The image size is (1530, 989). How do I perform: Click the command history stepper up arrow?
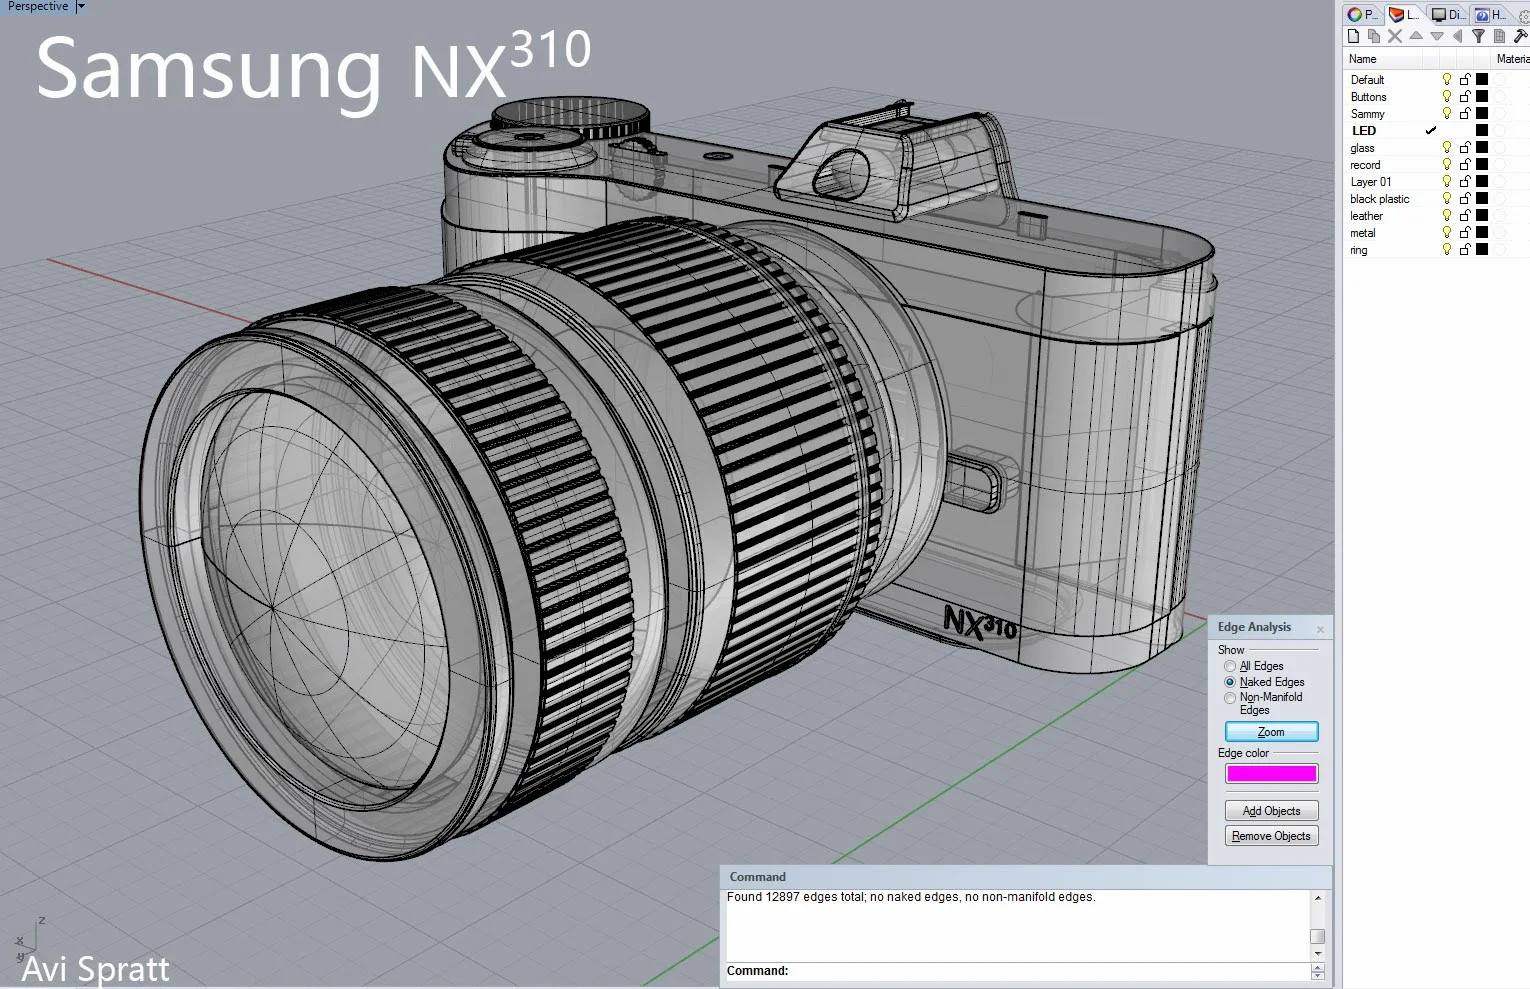1317,967
